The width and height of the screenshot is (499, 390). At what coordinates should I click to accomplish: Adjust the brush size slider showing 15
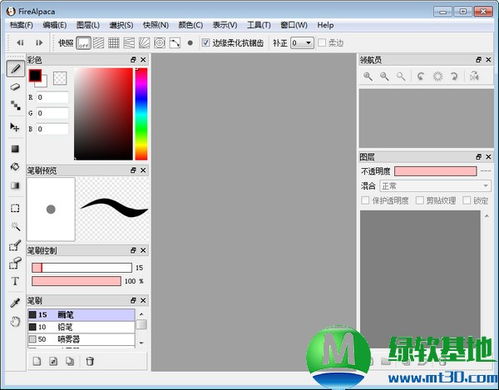[x=82, y=268]
